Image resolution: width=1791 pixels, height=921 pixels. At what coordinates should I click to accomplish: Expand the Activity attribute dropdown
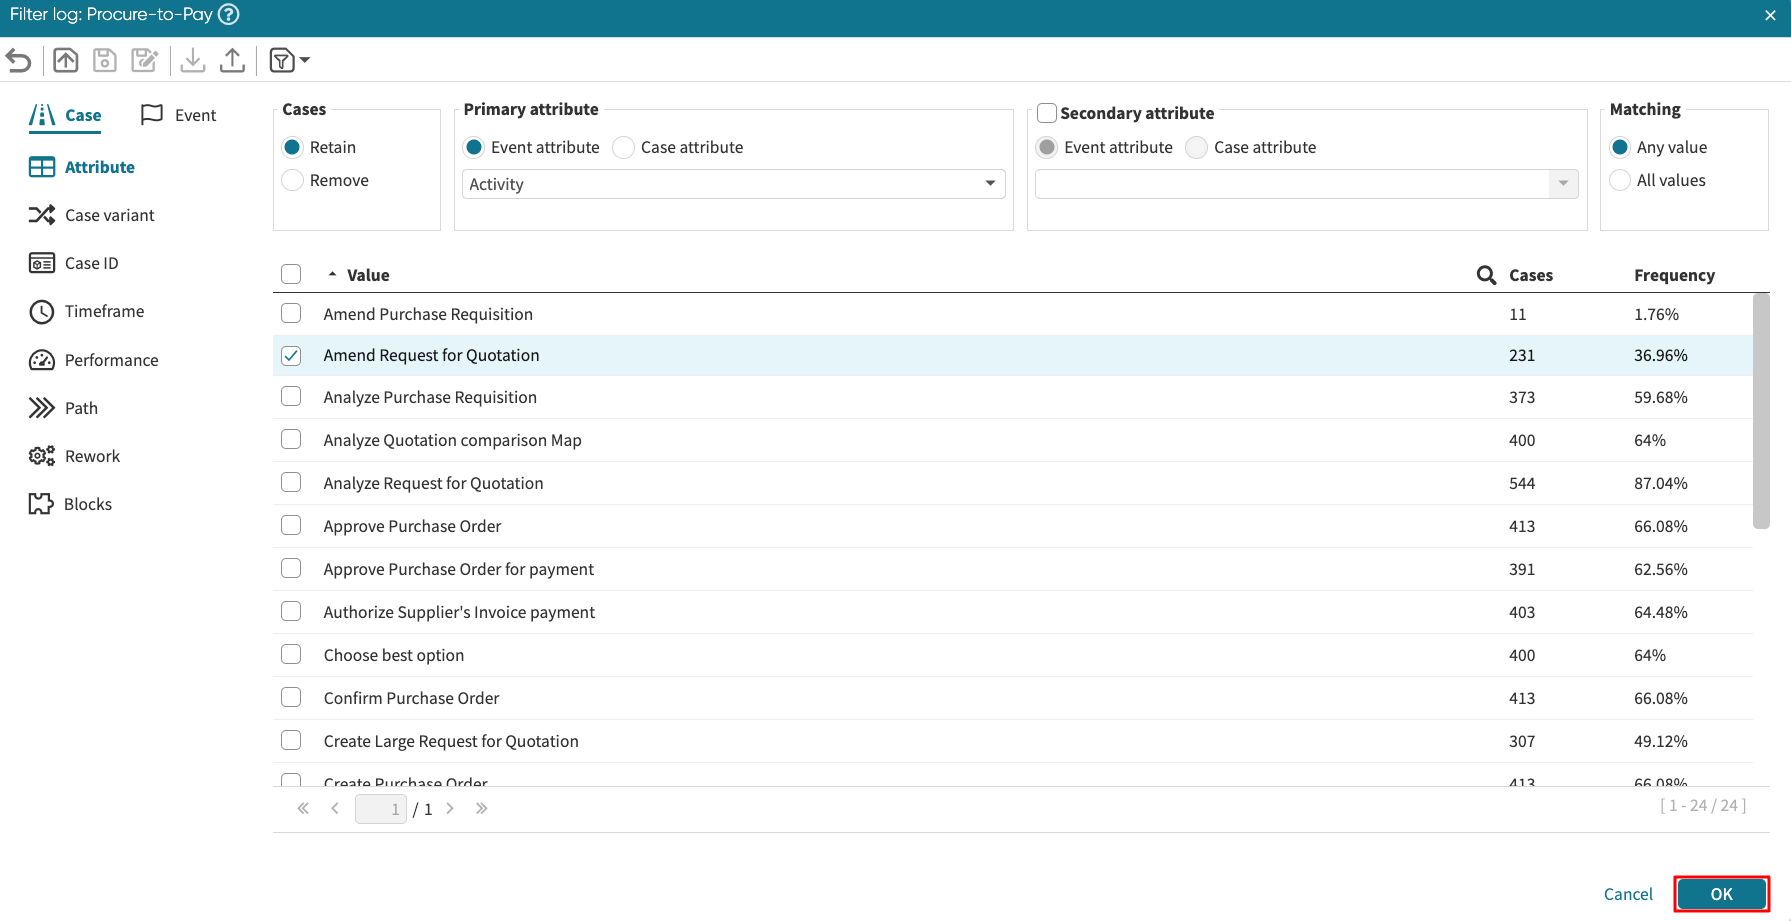pos(733,184)
